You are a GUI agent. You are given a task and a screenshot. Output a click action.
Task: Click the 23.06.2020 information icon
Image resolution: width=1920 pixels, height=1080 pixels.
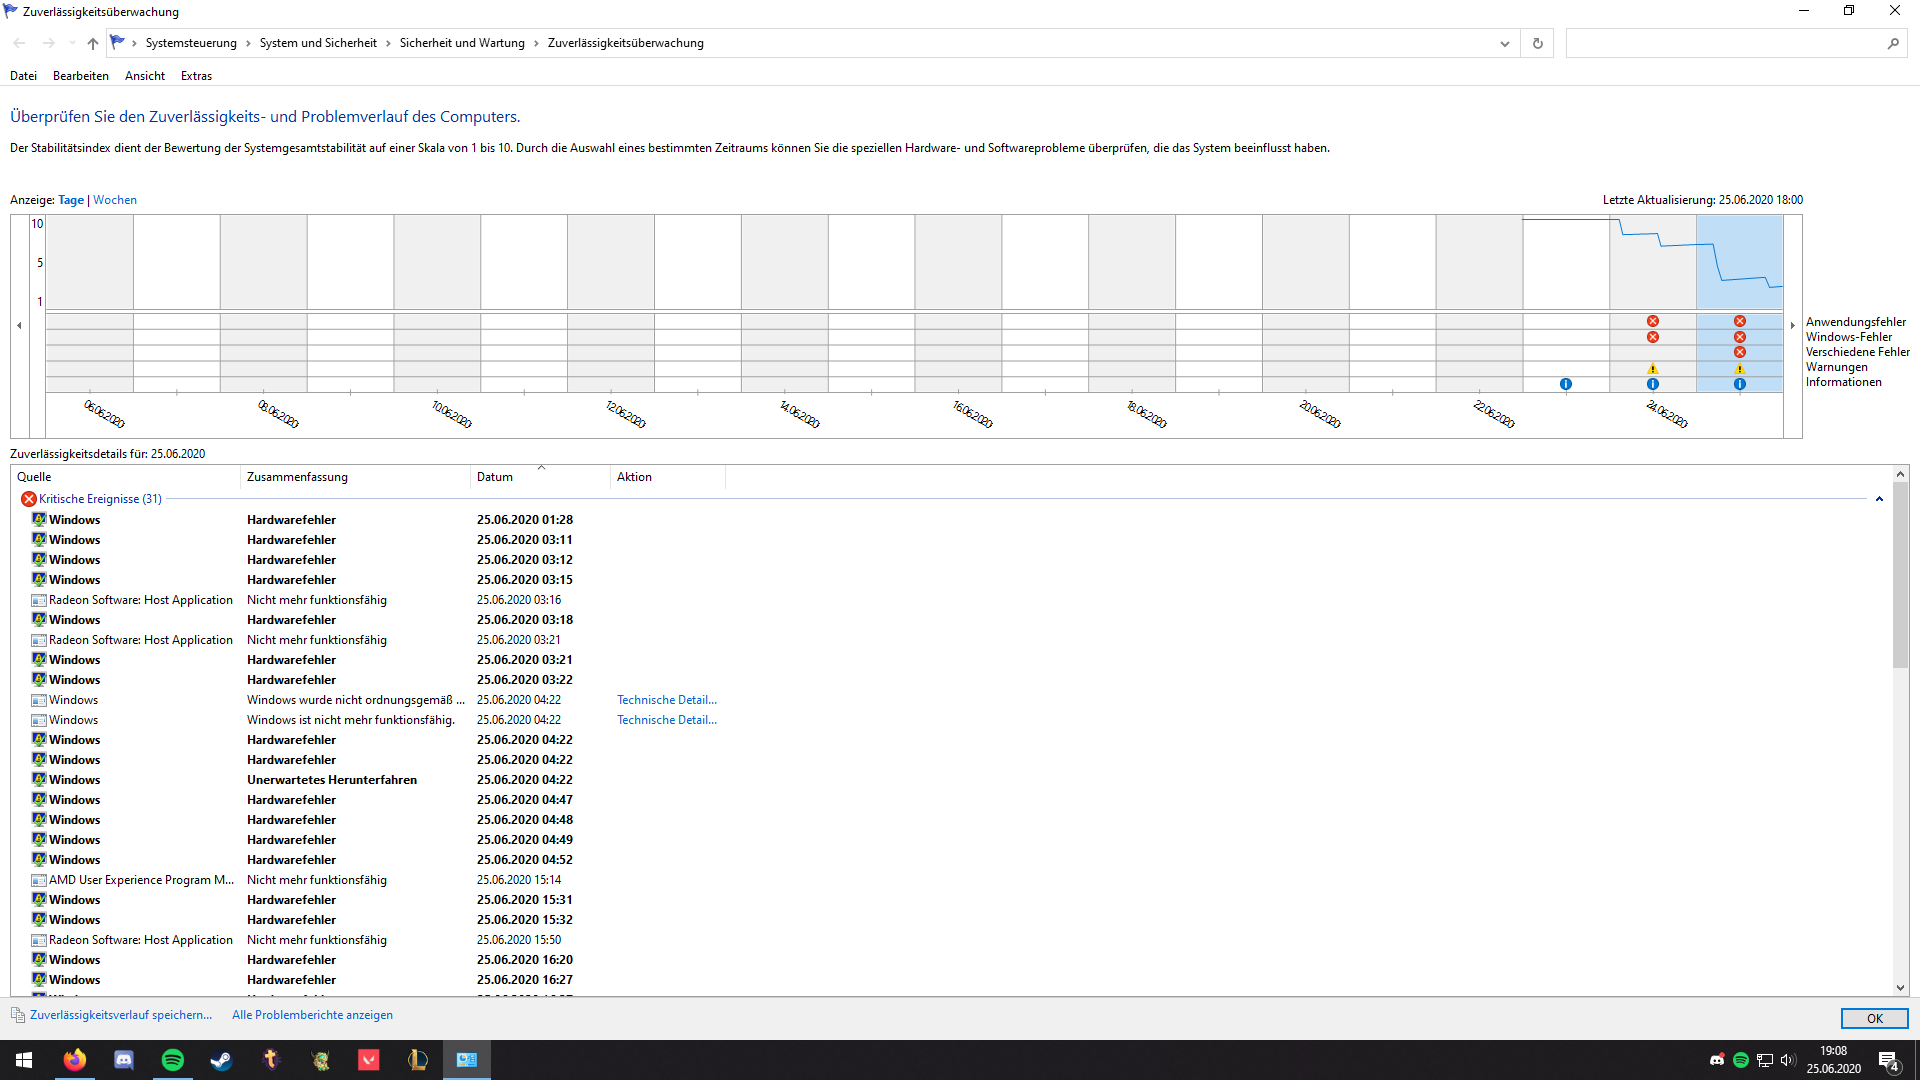click(x=1566, y=384)
